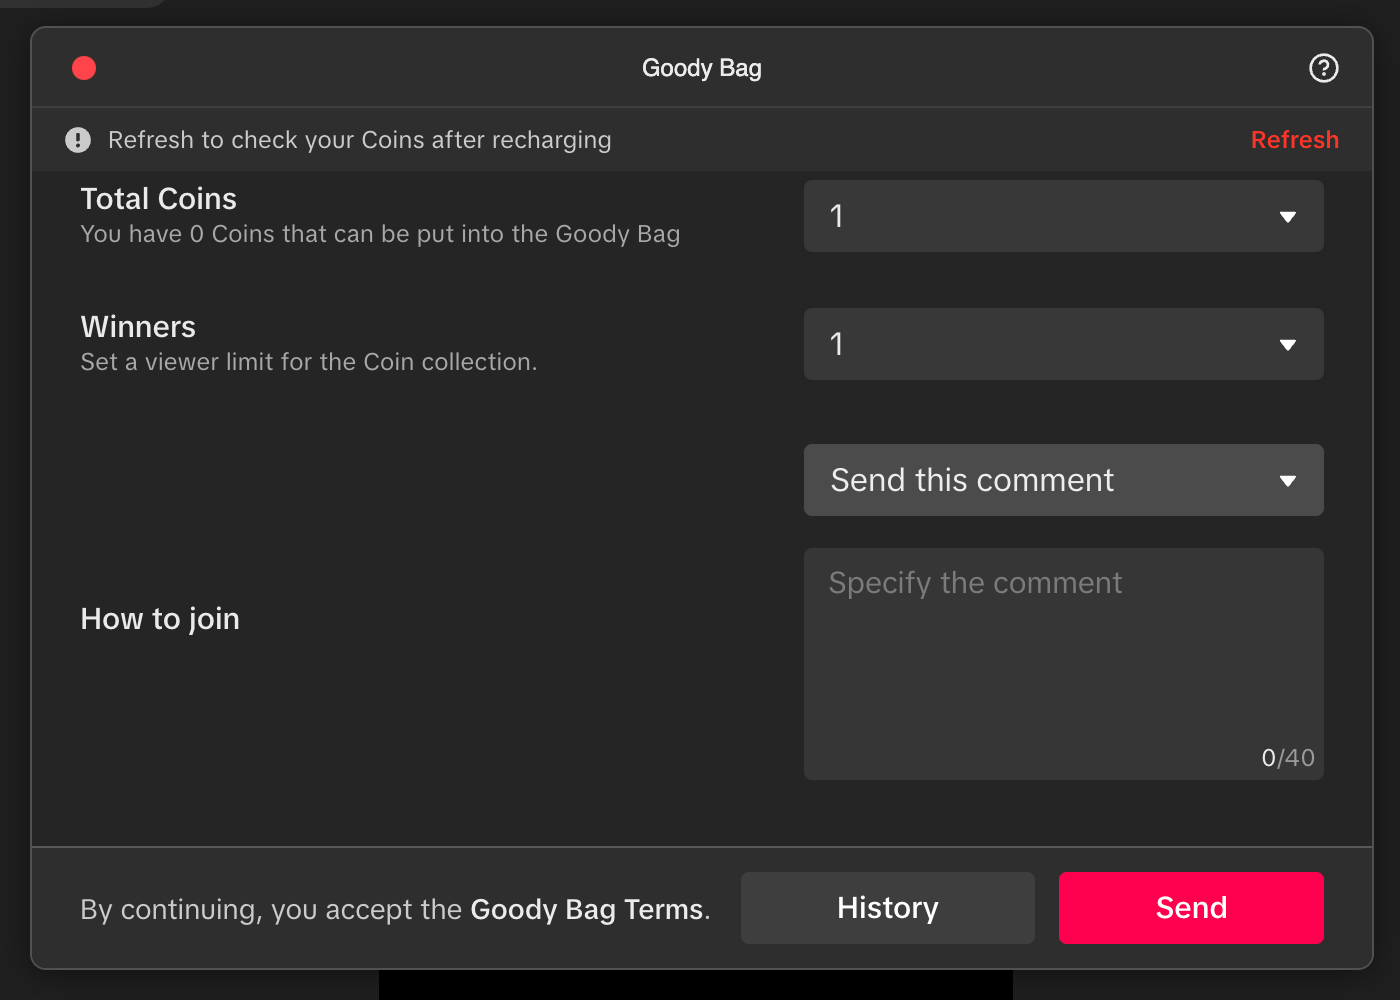Viewport: 1400px width, 1000px height.
Task: Click the question mark for Goody Bag info
Action: [1323, 68]
